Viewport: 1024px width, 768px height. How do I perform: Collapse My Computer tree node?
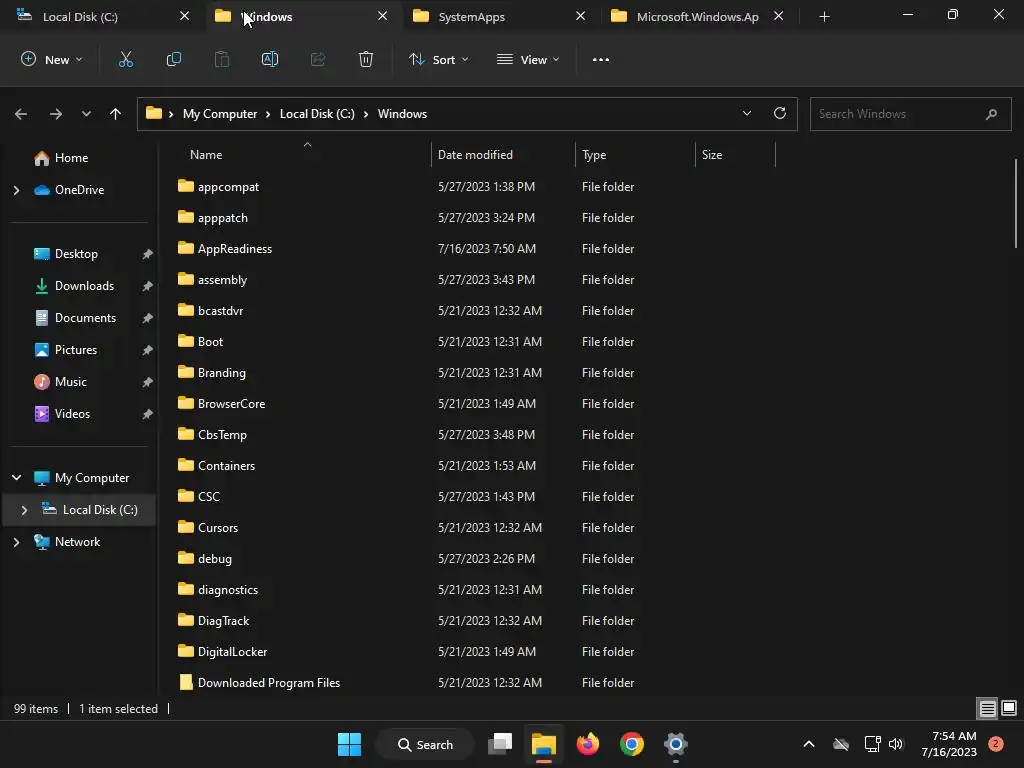(17, 478)
